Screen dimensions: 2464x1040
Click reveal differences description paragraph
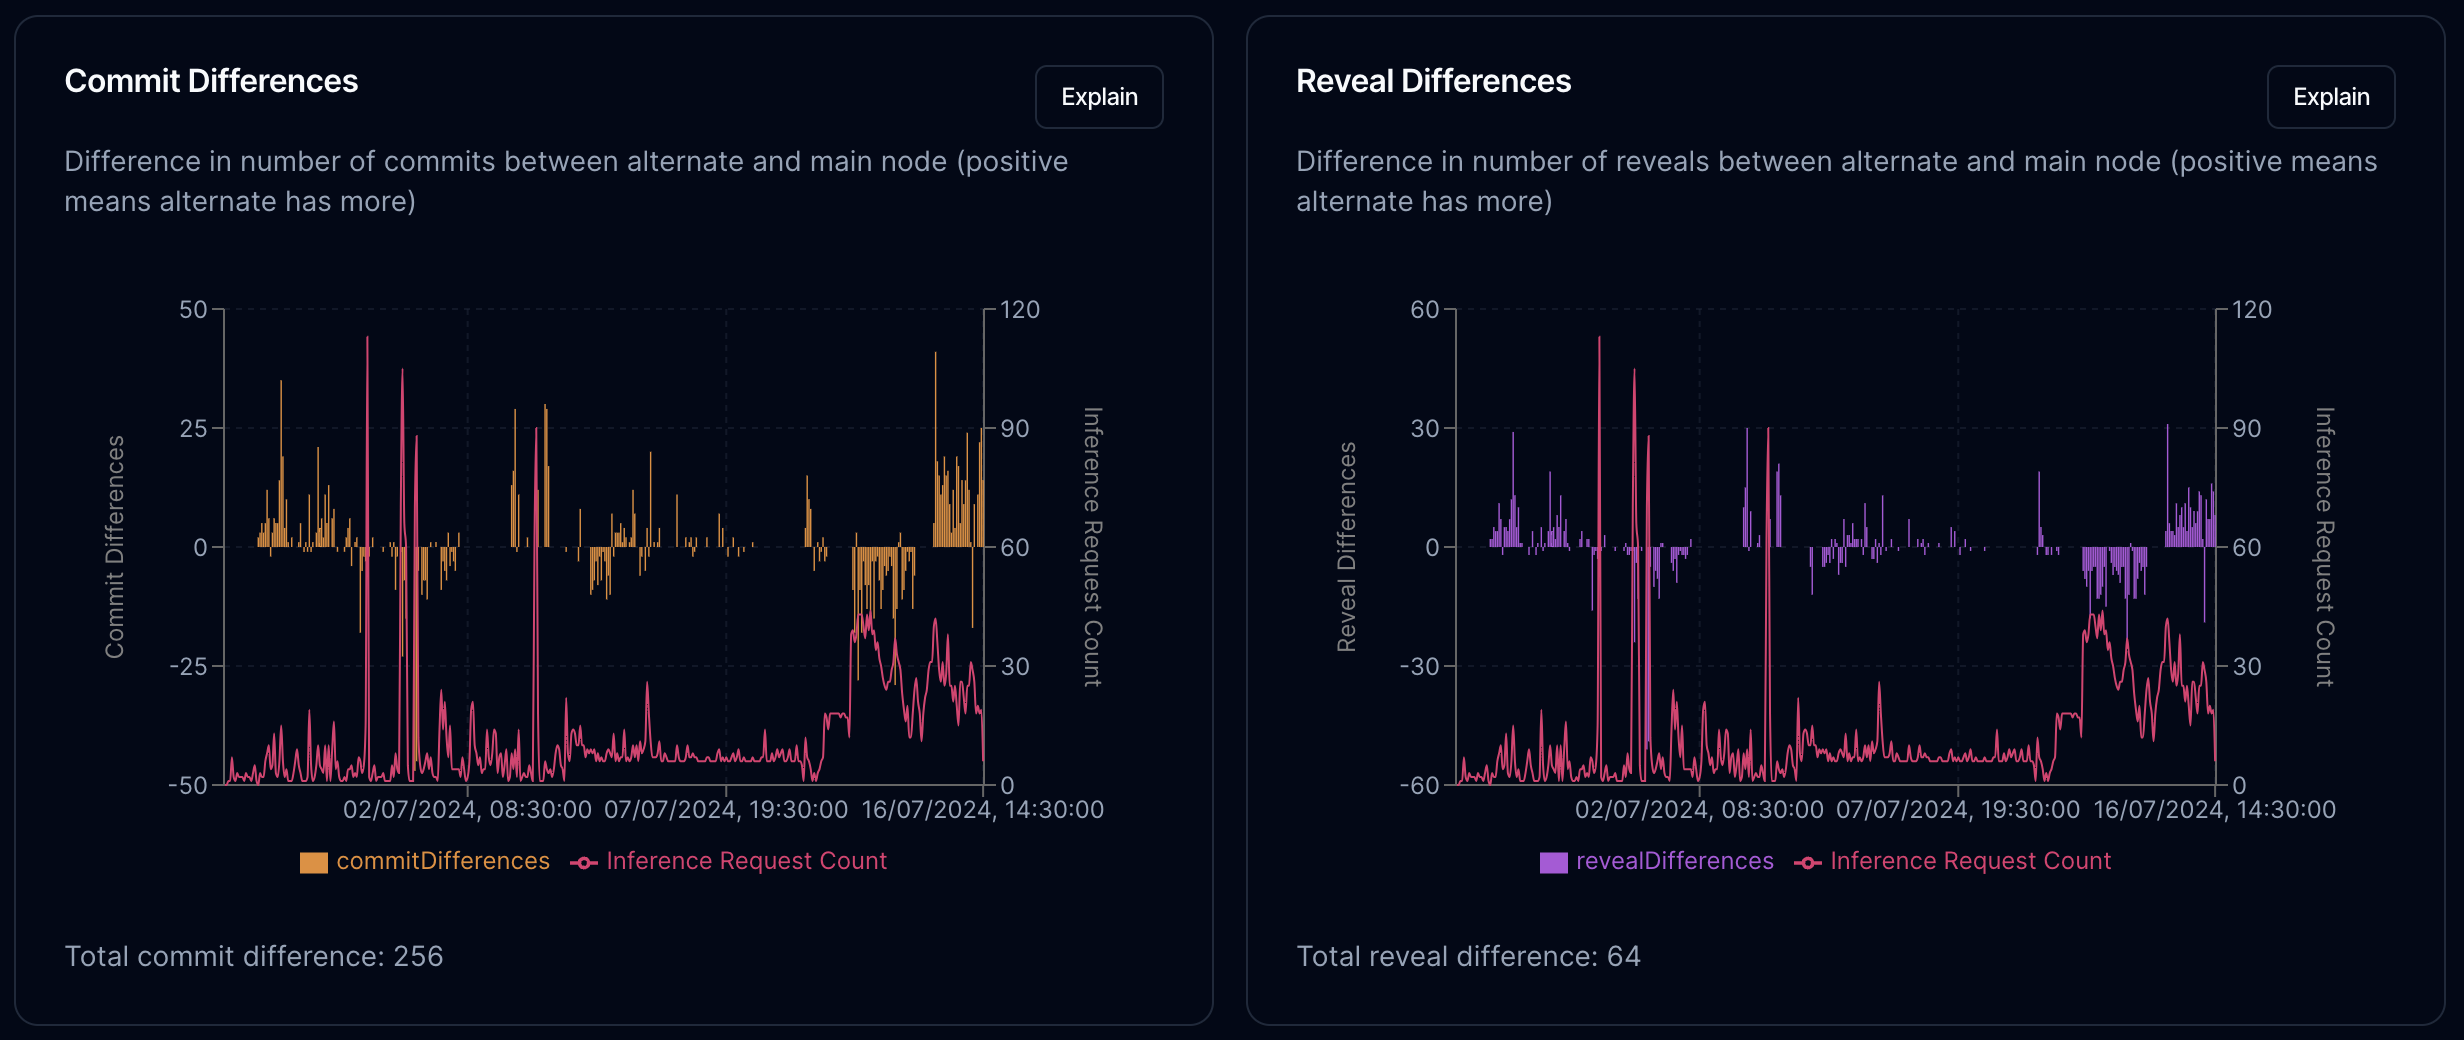point(1836,181)
